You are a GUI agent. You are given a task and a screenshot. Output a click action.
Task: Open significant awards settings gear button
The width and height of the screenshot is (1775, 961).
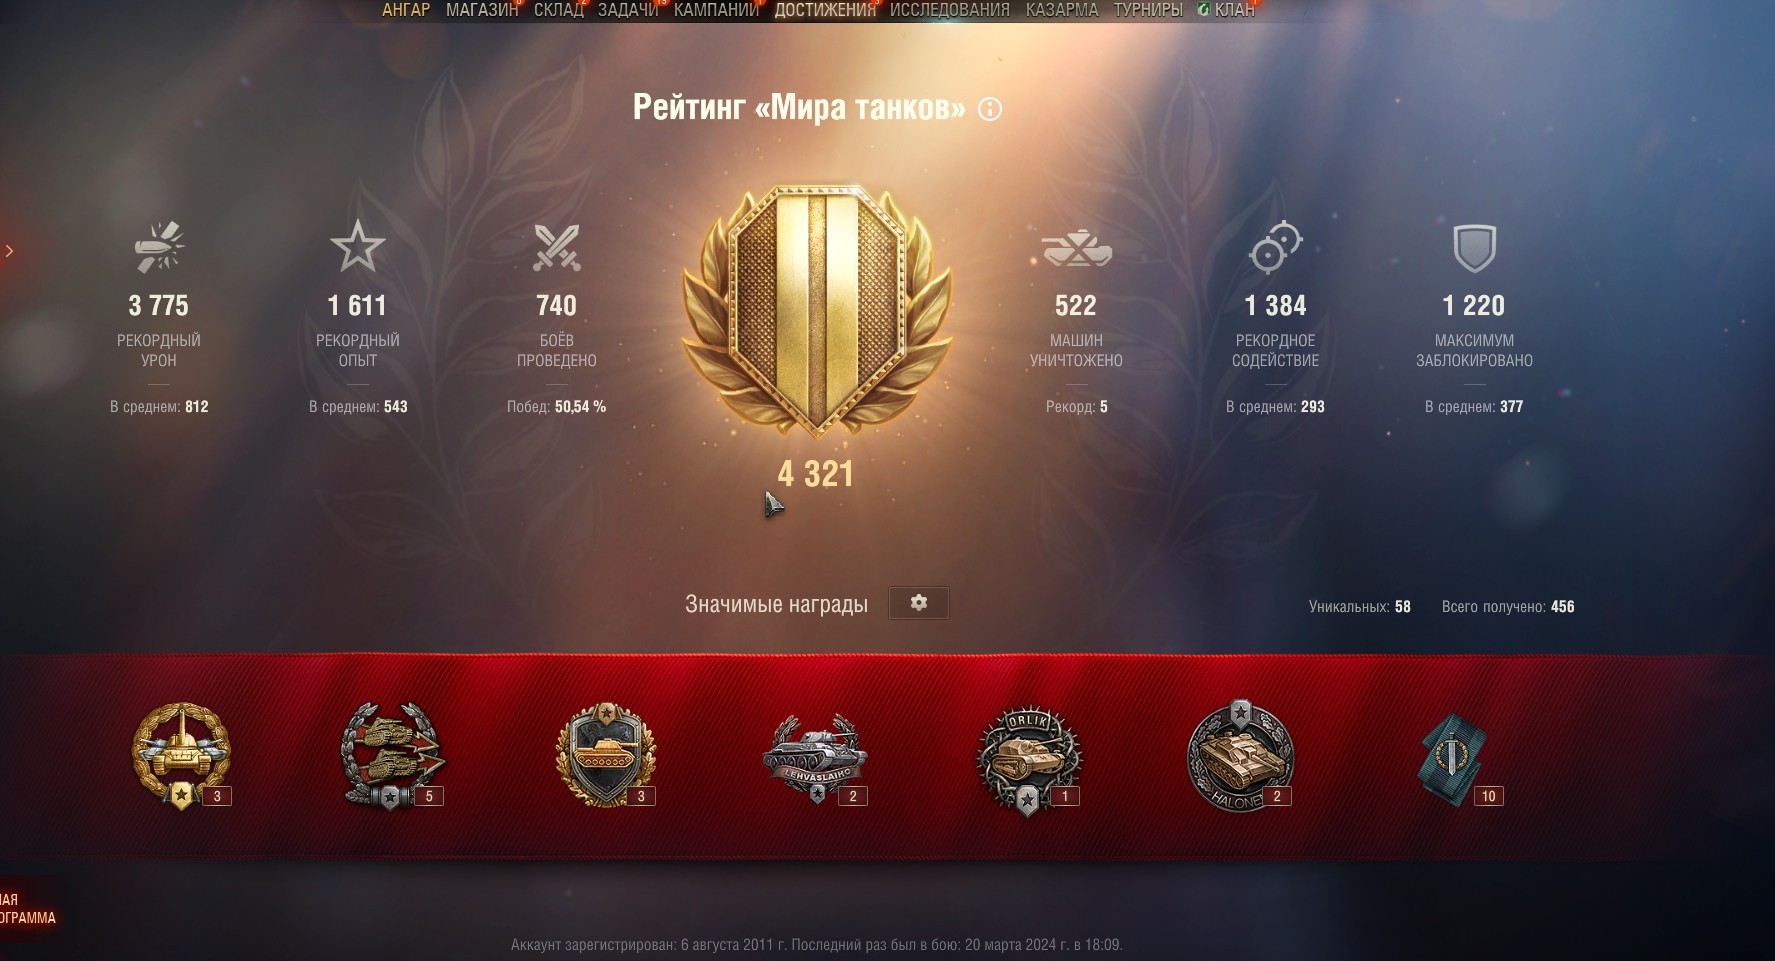[x=918, y=603]
